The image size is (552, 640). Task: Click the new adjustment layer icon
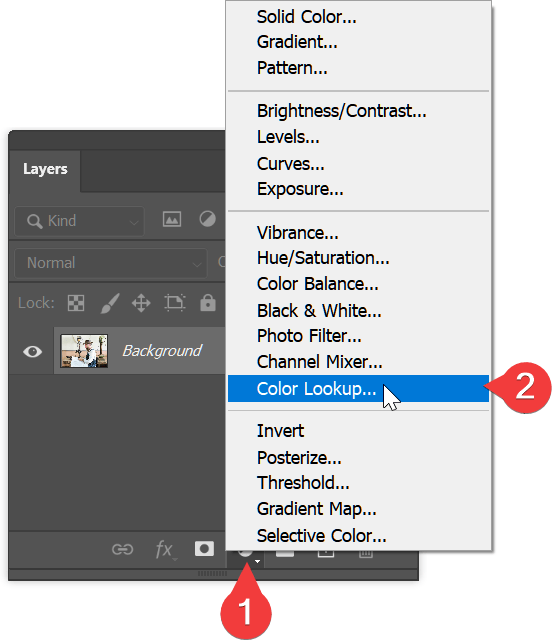pos(246,556)
